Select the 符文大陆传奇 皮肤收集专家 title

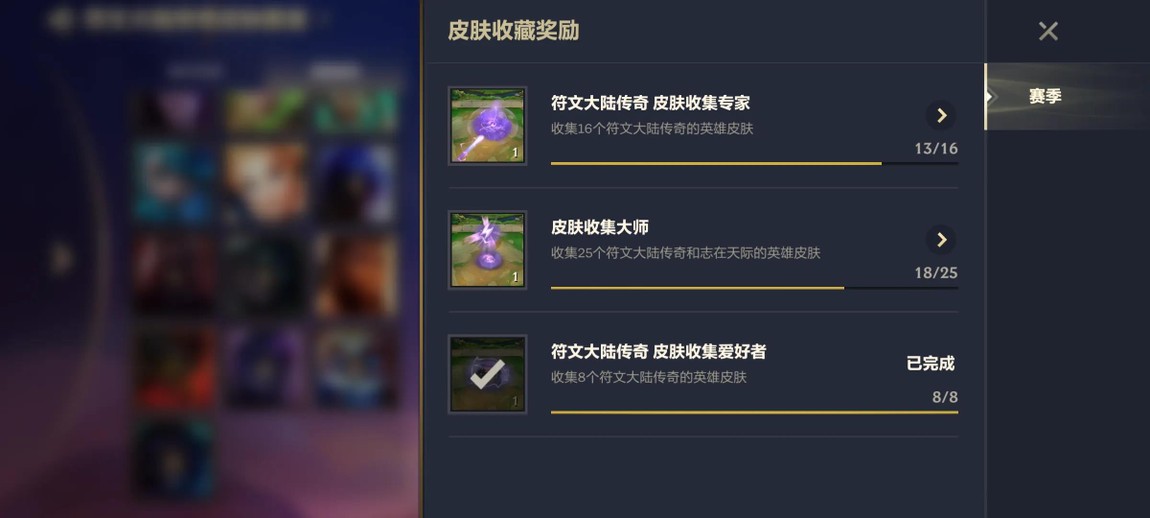pyautogui.click(x=650, y=103)
